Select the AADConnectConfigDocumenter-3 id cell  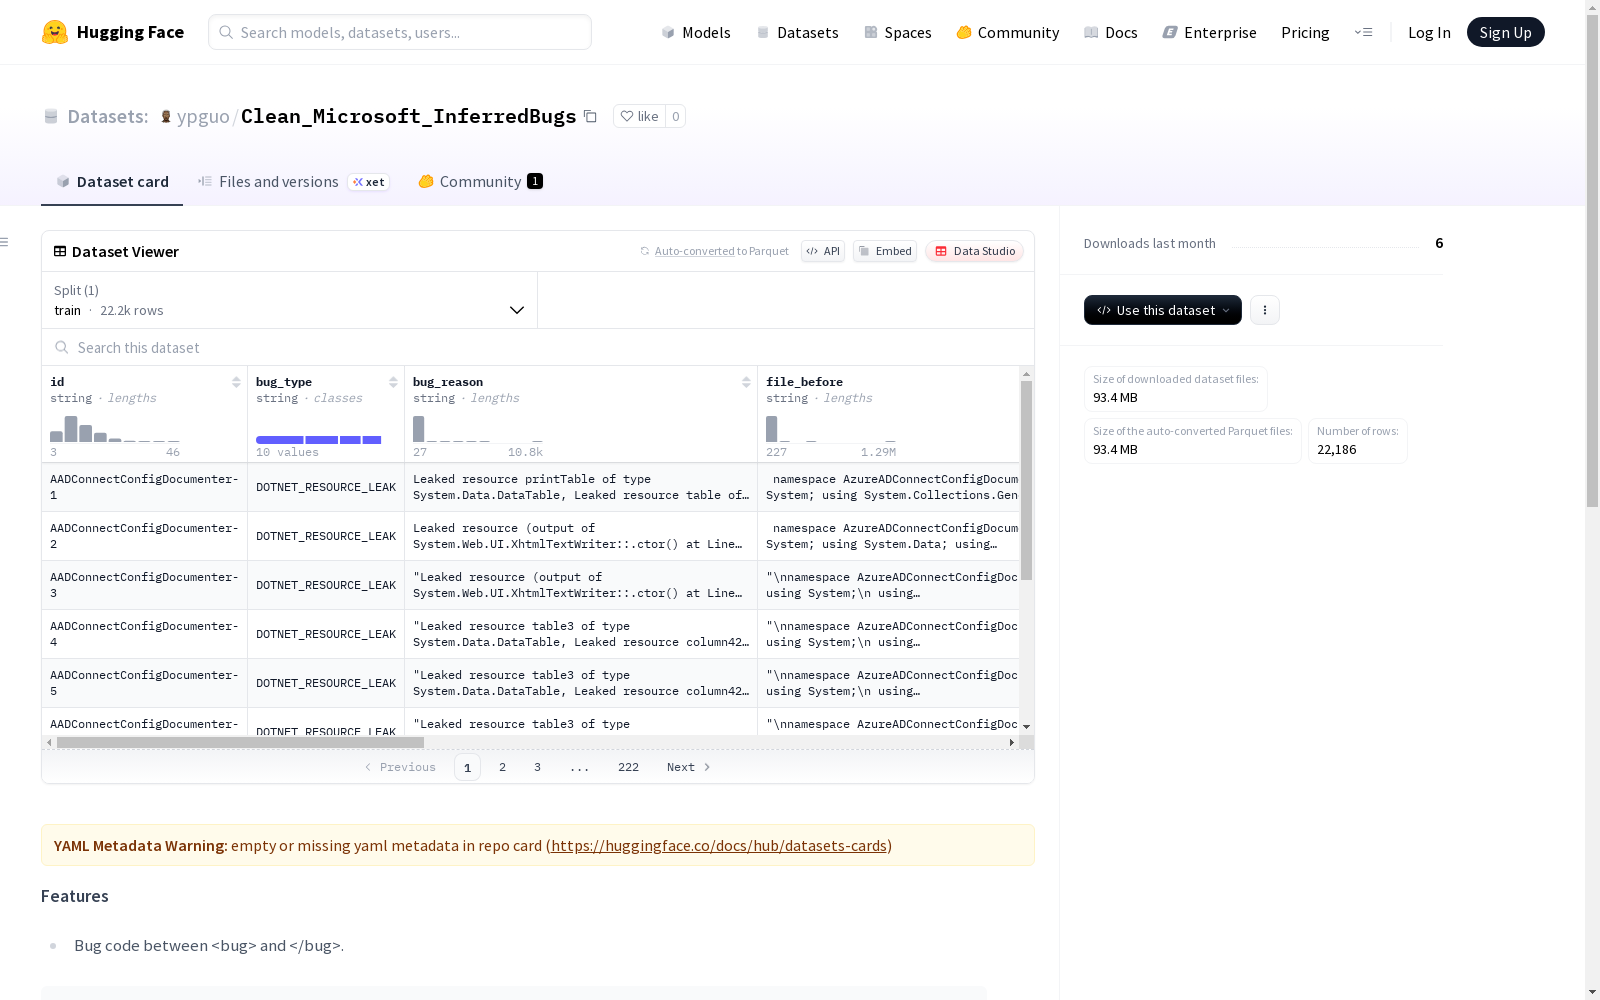coord(144,585)
